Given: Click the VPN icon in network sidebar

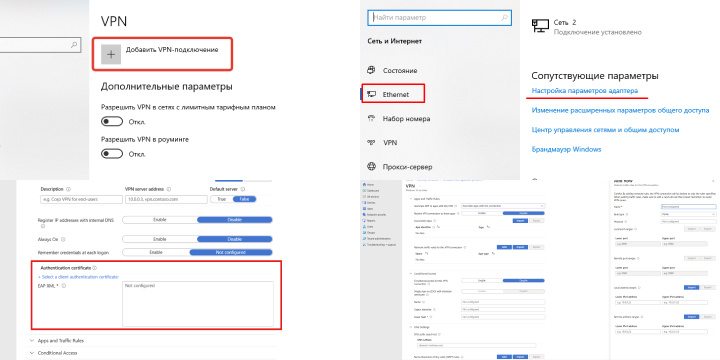Looking at the screenshot, I should coord(371,143).
